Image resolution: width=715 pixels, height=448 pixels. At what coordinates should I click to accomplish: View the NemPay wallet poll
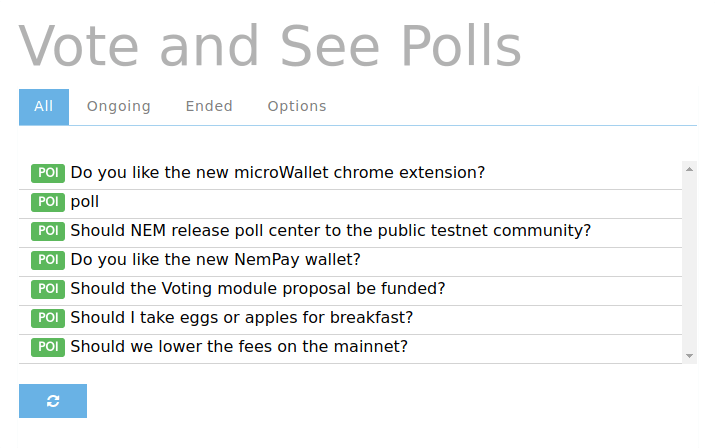tap(215, 260)
